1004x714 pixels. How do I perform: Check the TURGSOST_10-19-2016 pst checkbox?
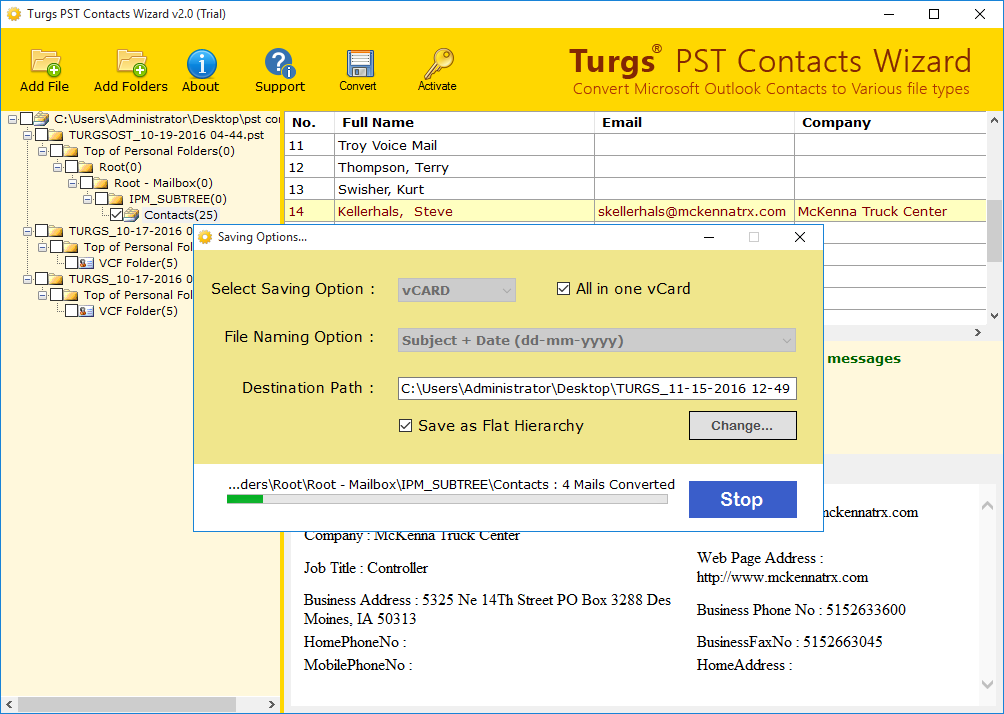(42, 134)
